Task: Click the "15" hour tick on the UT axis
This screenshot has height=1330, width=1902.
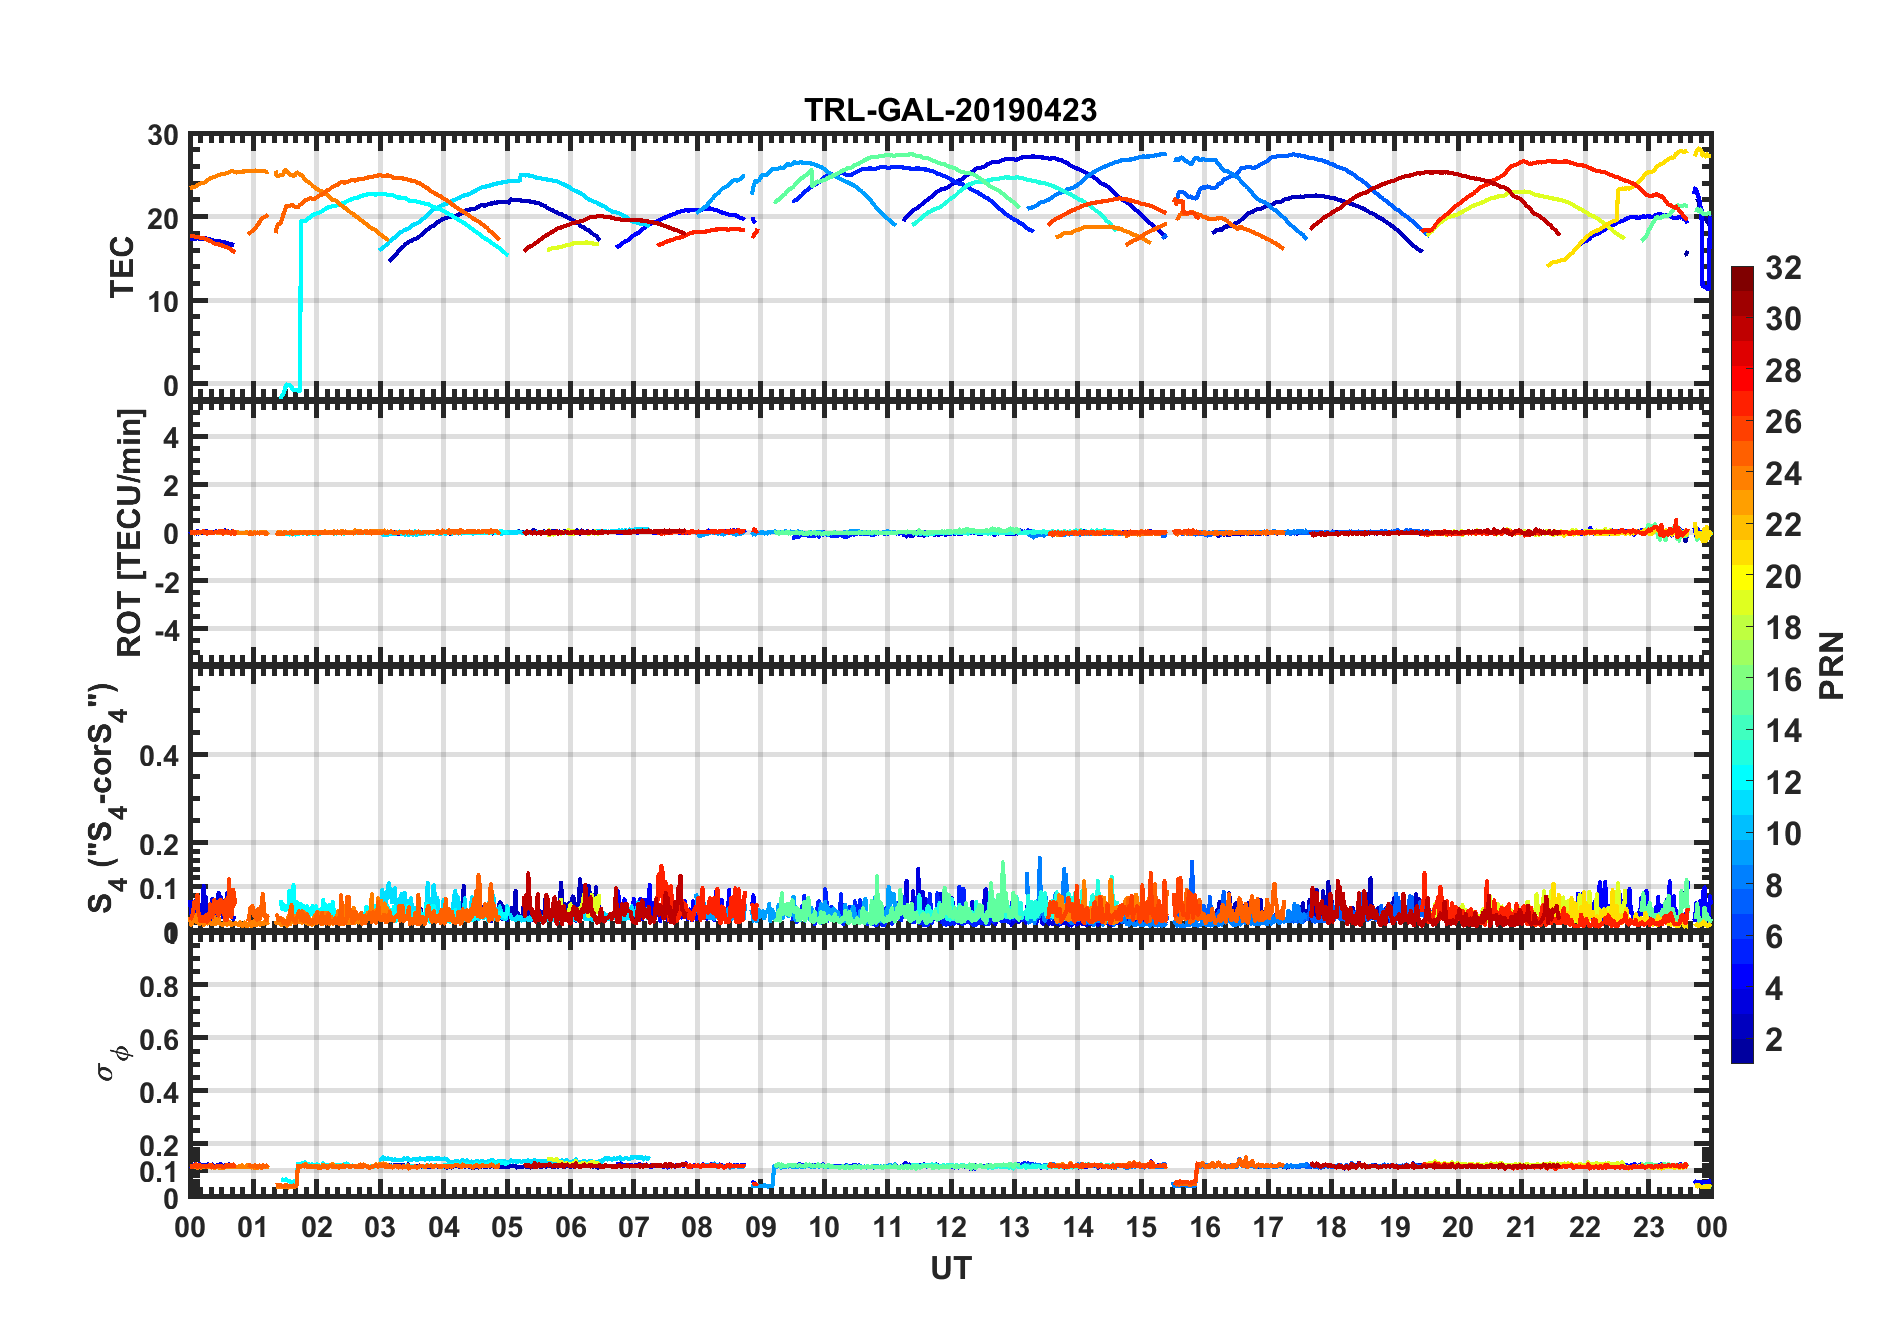Action: (x=1141, y=1227)
